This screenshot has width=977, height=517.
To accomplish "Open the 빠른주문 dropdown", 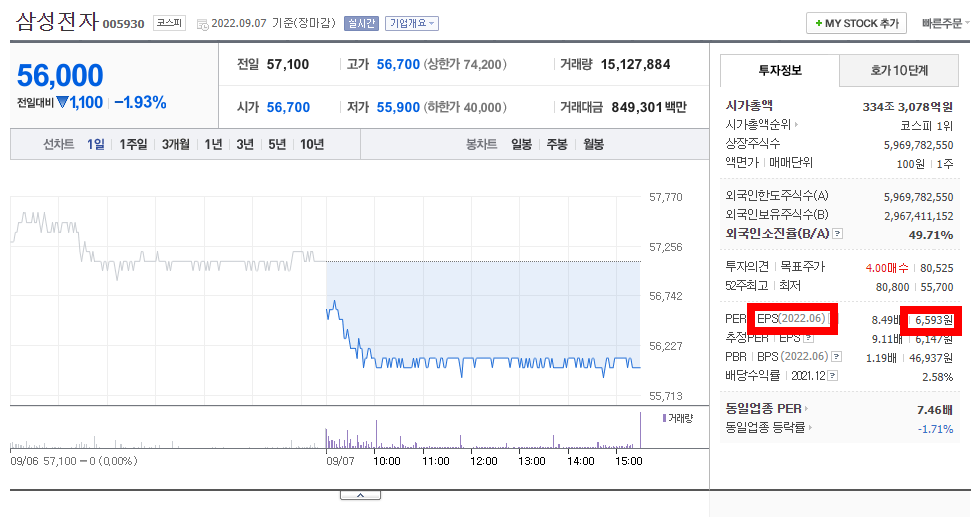I will tap(946, 23).
